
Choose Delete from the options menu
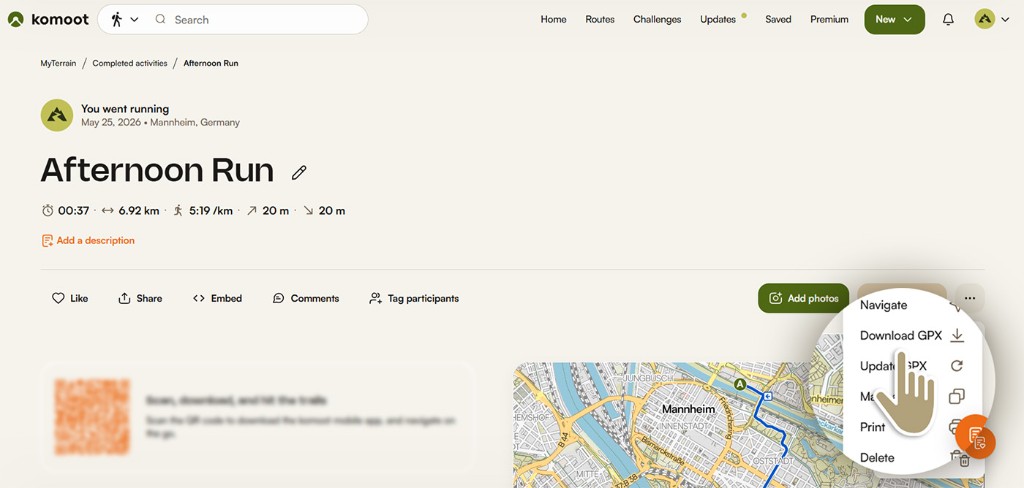click(x=877, y=458)
